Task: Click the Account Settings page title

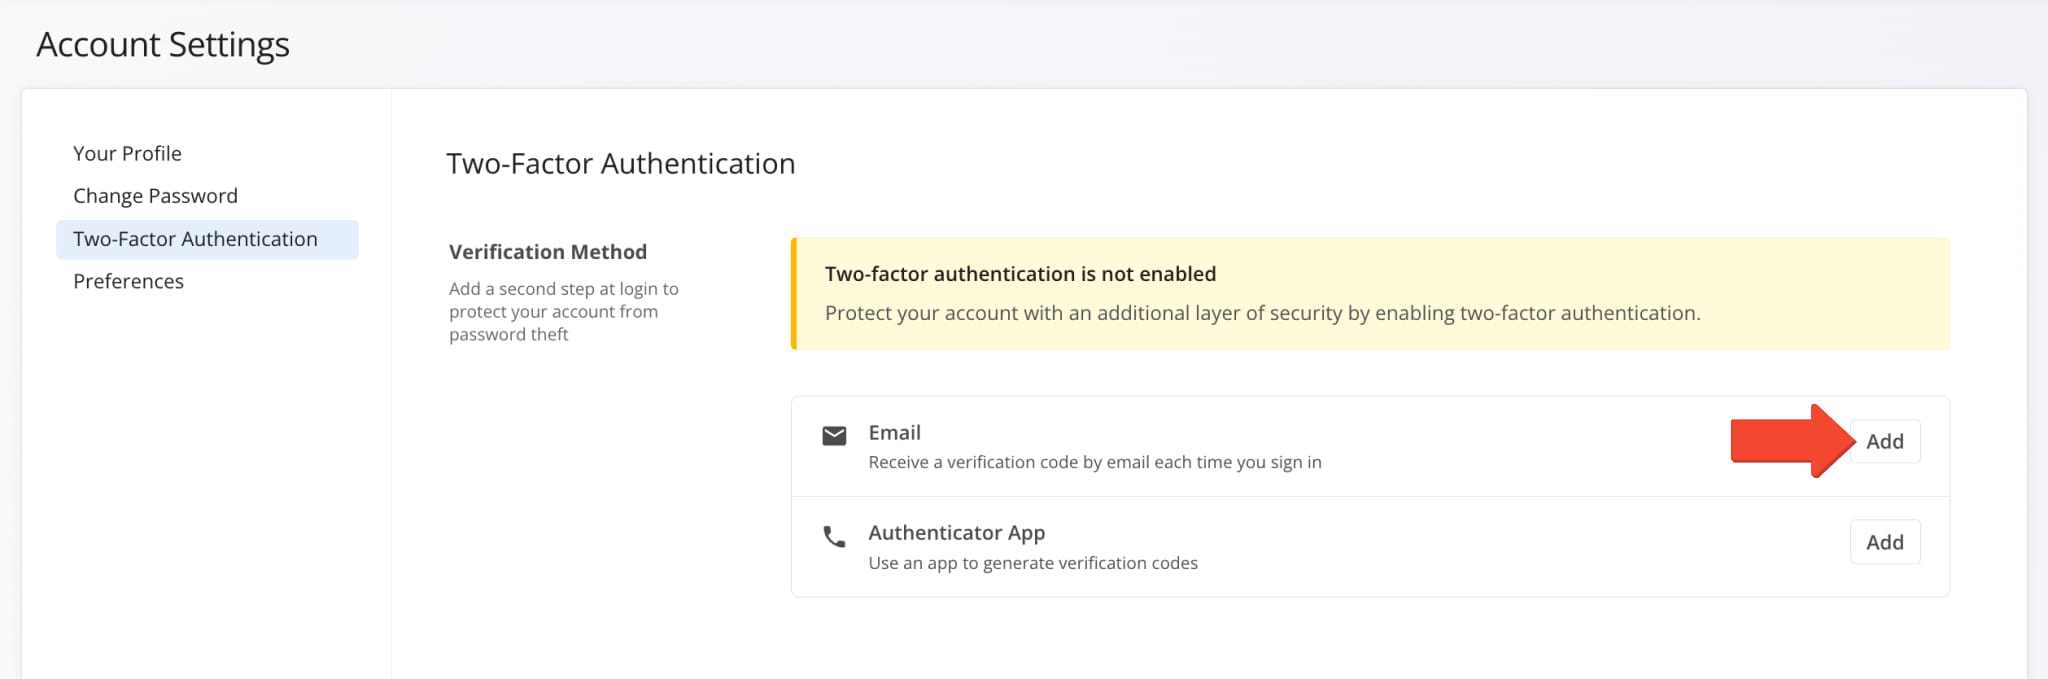Action: (x=163, y=45)
